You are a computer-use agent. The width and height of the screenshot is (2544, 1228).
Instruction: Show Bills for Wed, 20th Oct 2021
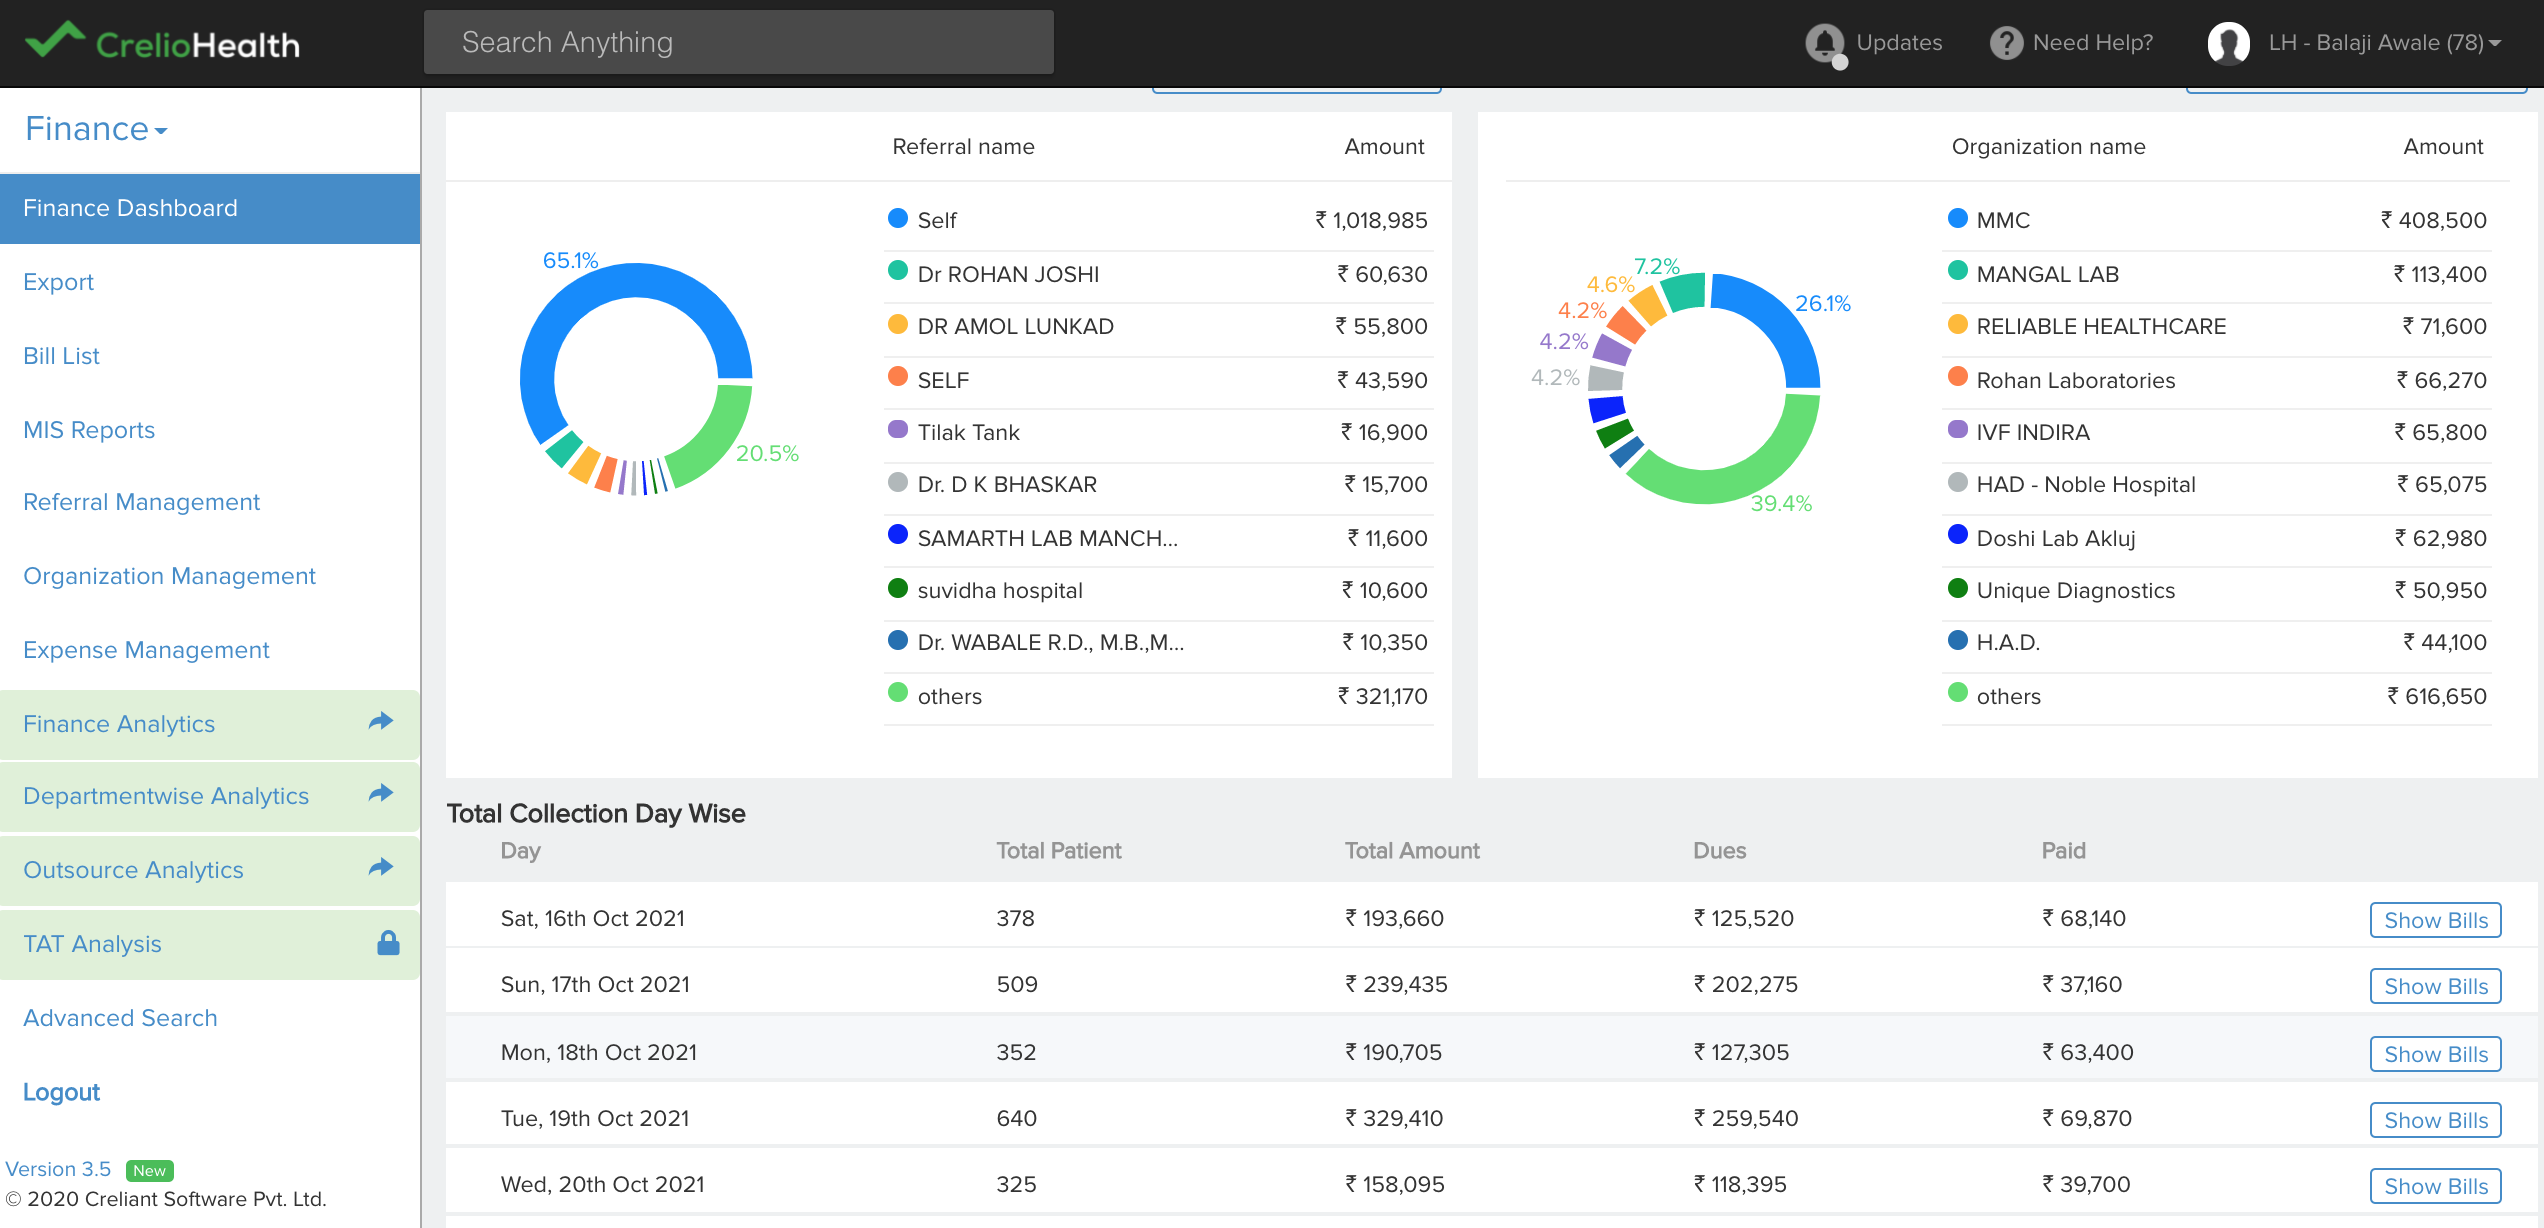(2436, 1186)
